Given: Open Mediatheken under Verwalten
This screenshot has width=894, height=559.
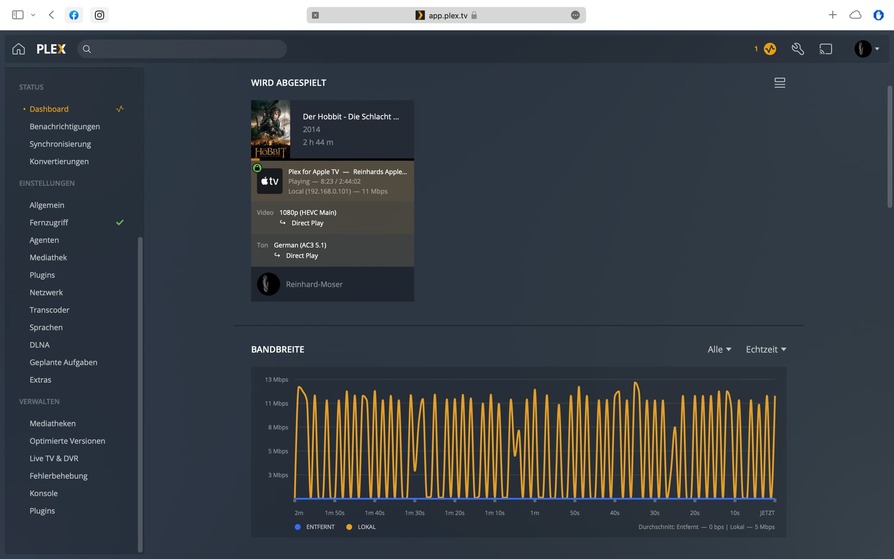Looking at the screenshot, I should (52, 423).
